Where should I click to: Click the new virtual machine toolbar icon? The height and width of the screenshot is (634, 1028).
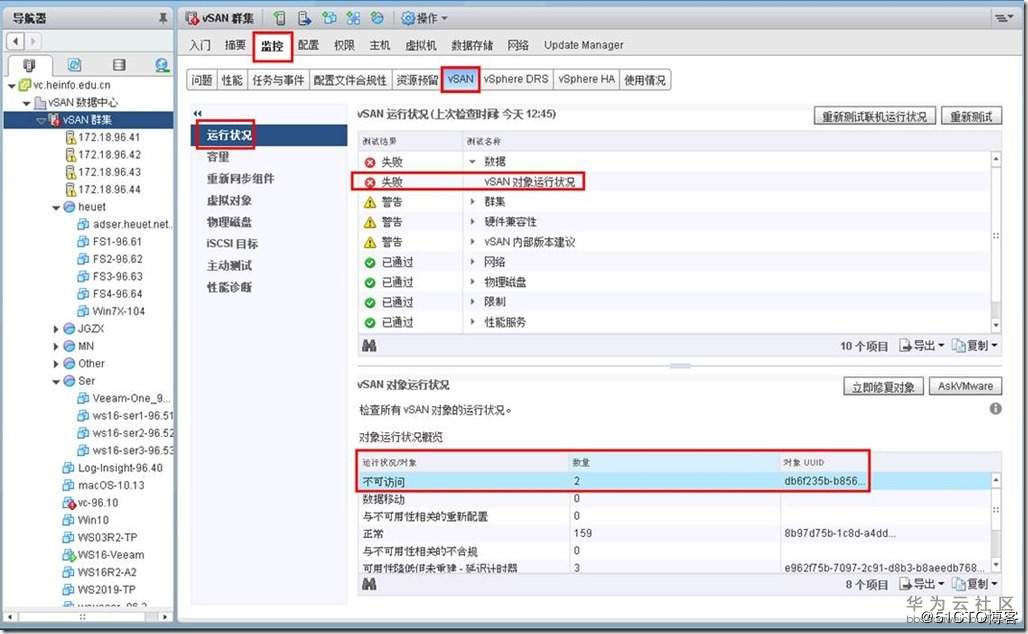(x=329, y=18)
